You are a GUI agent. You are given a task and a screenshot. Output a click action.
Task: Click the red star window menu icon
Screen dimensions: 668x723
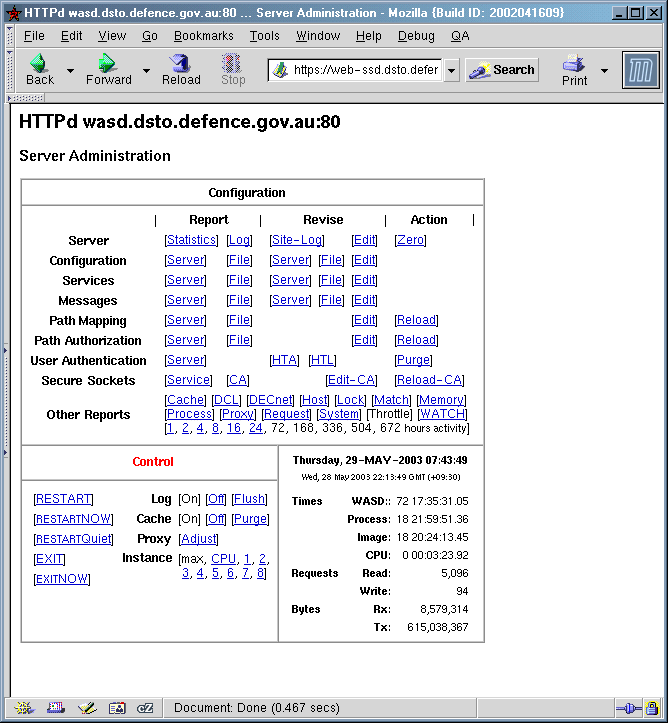point(13,13)
